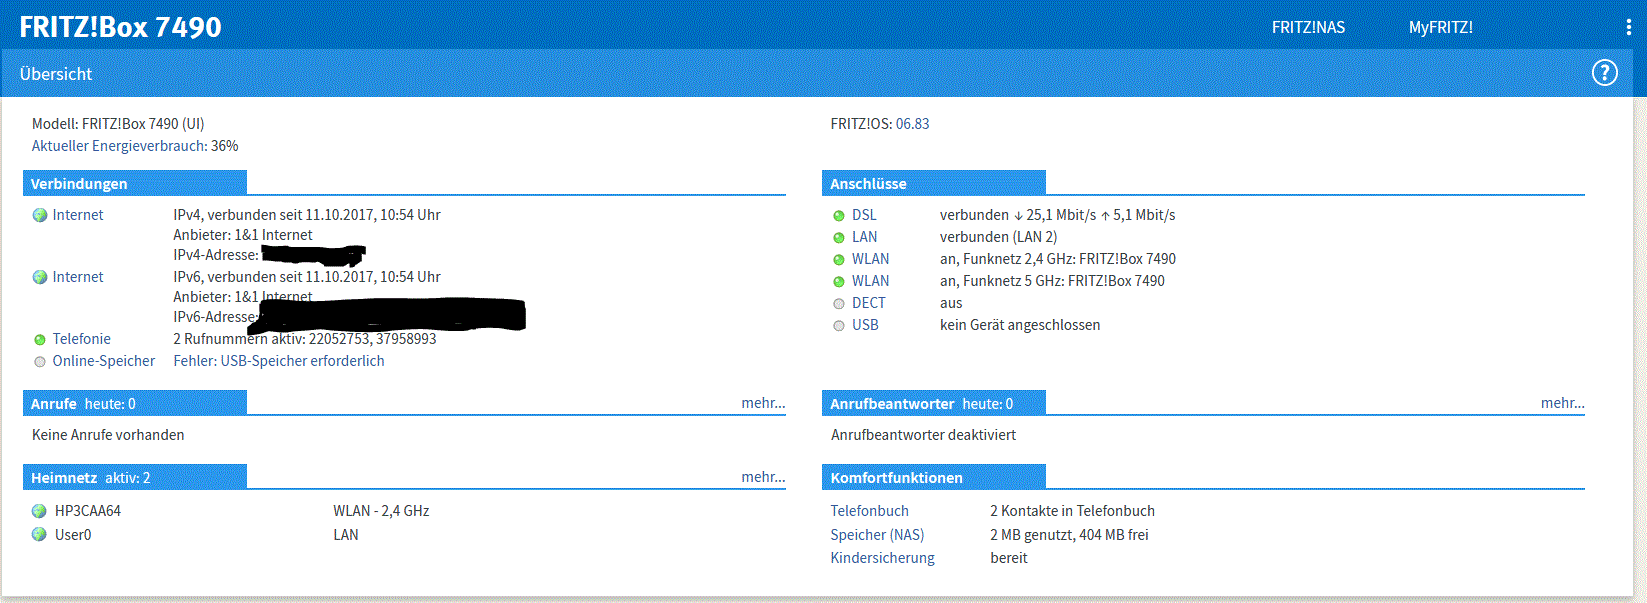1647x603 pixels.
Task: Show more via Anrufbeantworter mehr...
Action: (x=1562, y=403)
